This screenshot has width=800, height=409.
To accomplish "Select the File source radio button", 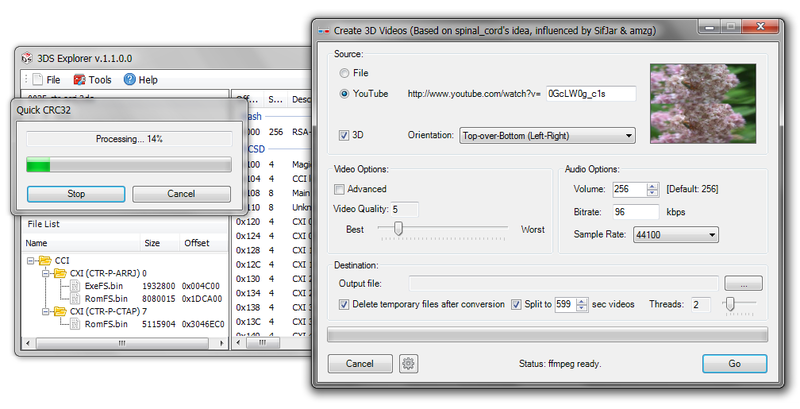I will pos(346,73).
